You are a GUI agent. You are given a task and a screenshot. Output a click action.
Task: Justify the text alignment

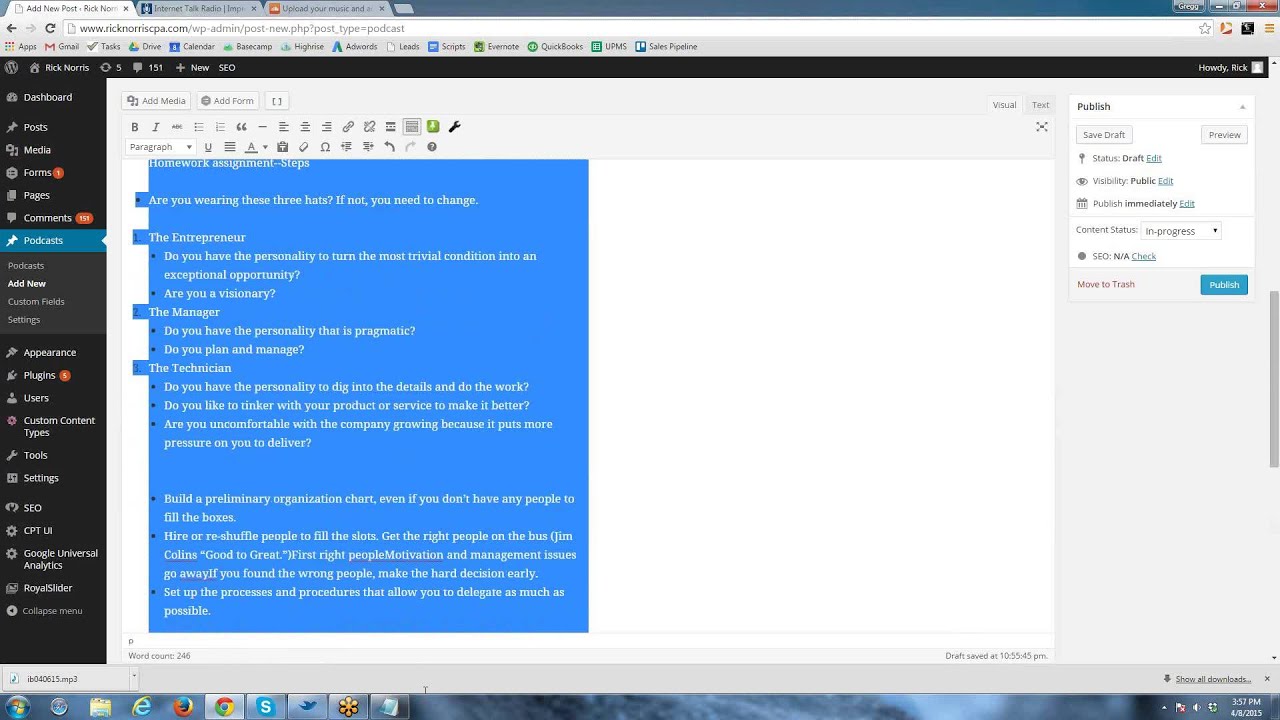click(229, 147)
